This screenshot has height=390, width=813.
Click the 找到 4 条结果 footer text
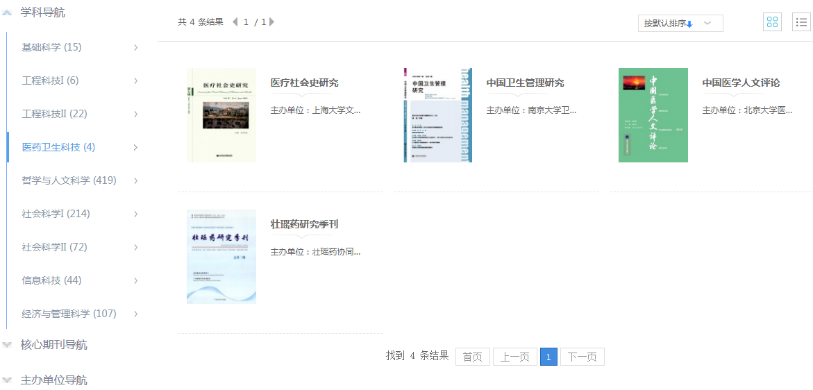coord(417,356)
